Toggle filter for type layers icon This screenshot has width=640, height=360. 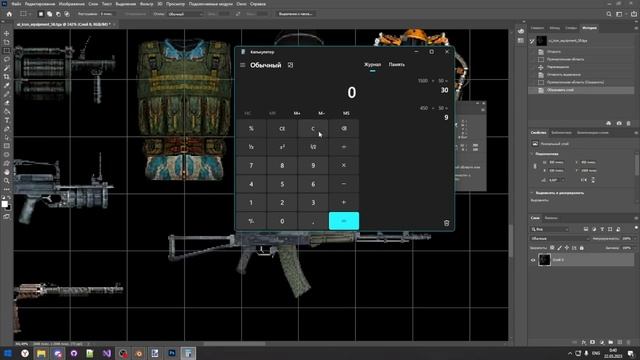pos(602,229)
